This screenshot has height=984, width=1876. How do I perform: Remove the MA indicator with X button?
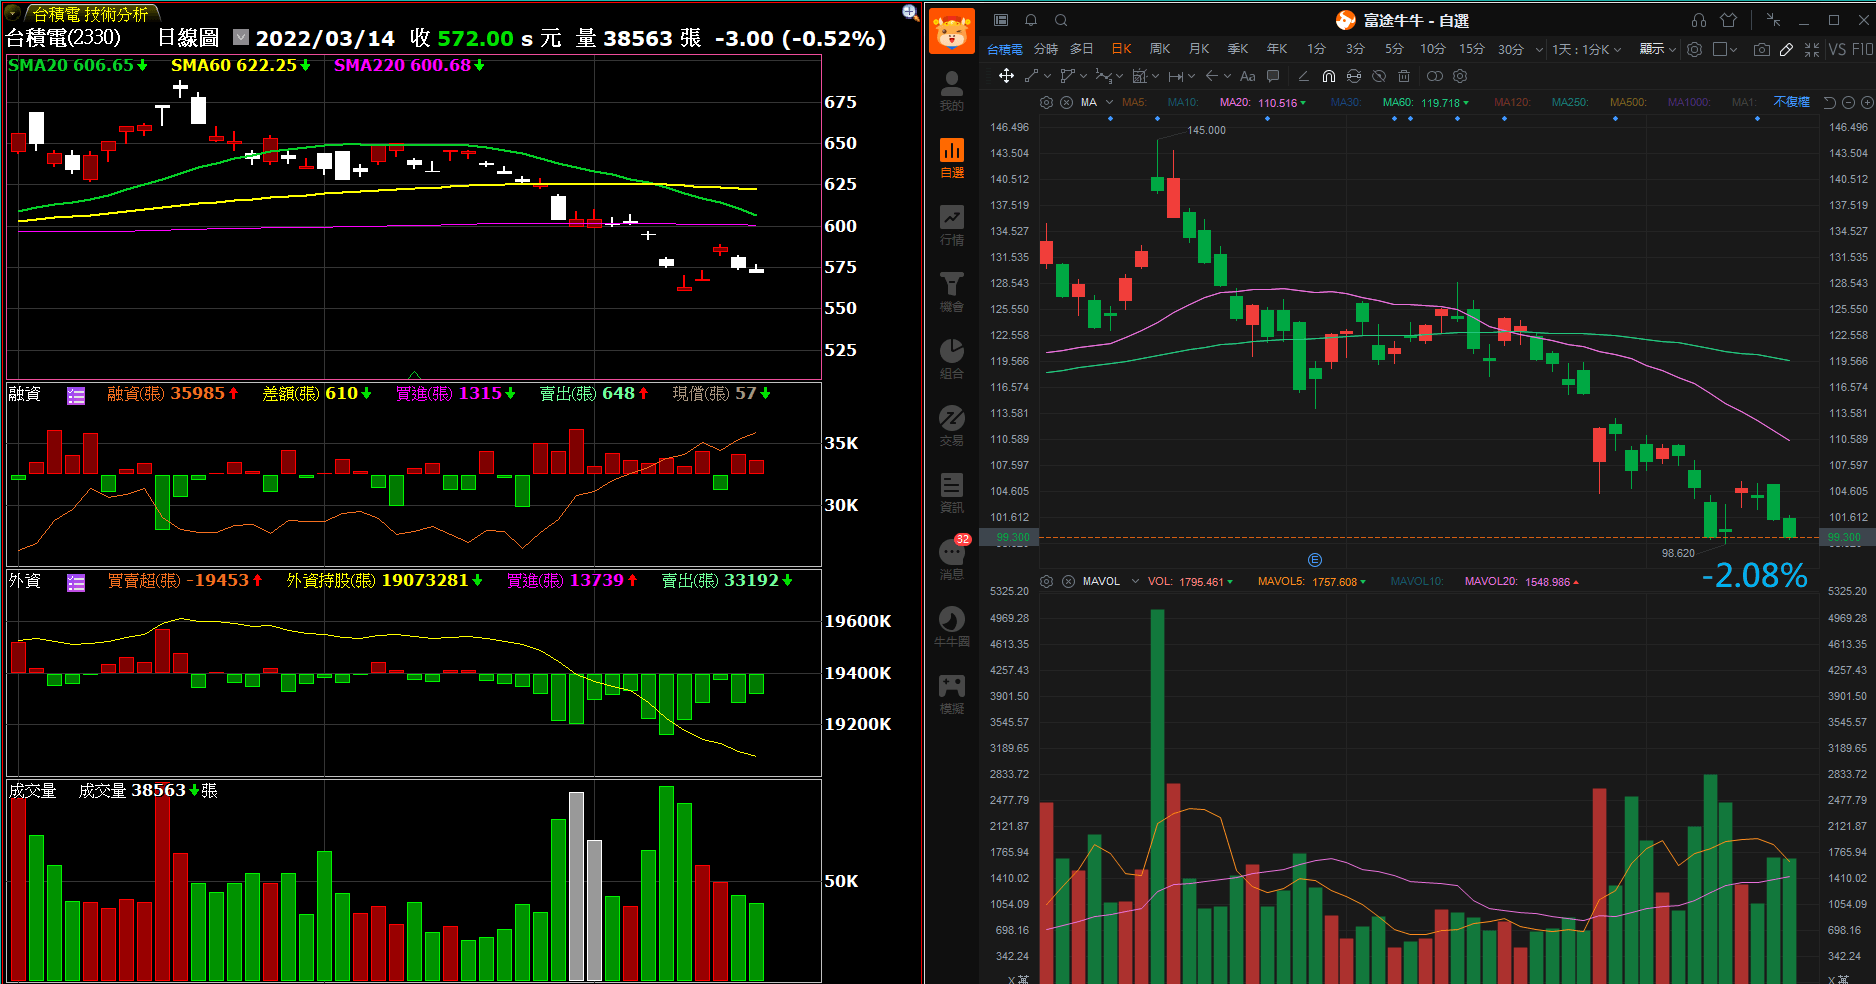[1066, 102]
